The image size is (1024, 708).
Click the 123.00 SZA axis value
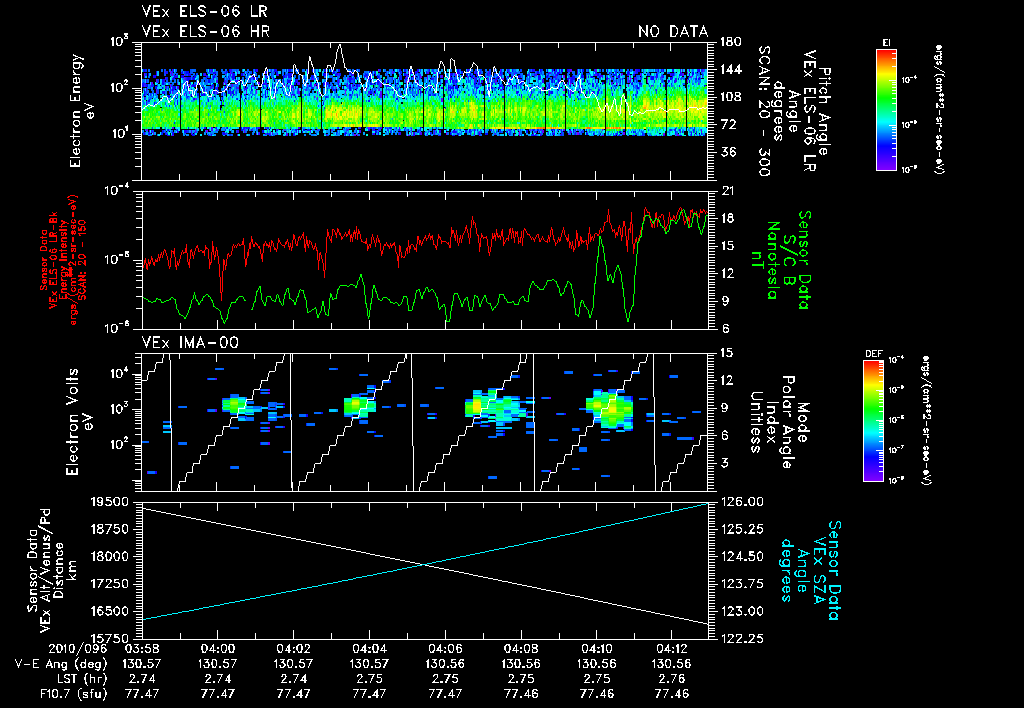[742, 611]
